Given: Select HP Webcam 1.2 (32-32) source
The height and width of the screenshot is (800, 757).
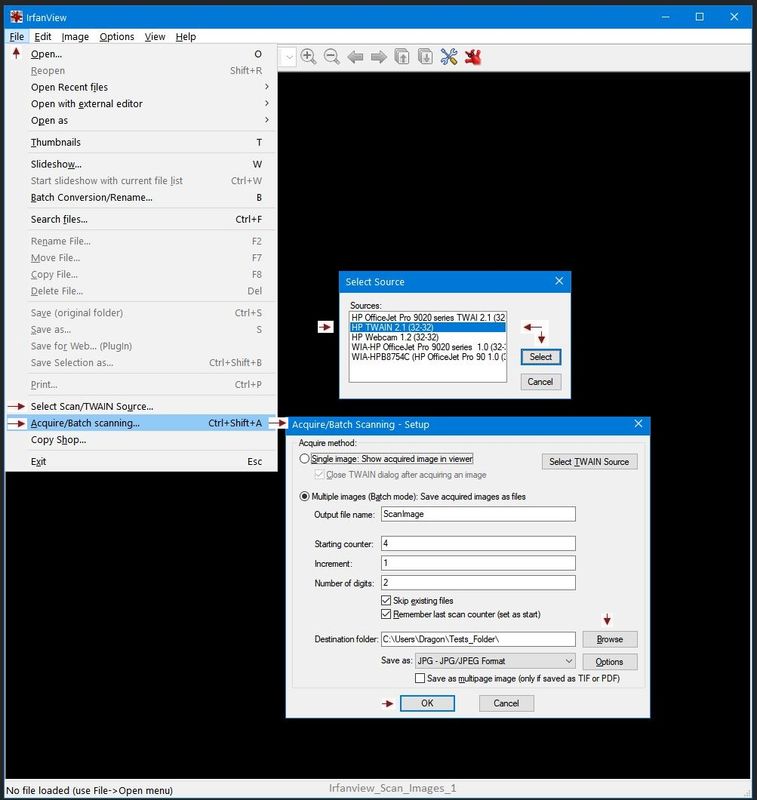Looking at the screenshot, I should pos(428,337).
